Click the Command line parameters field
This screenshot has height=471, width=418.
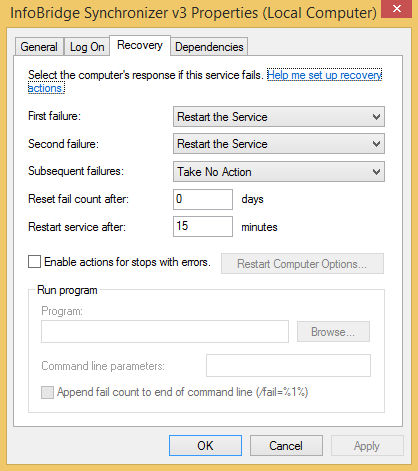[x=288, y=365]
